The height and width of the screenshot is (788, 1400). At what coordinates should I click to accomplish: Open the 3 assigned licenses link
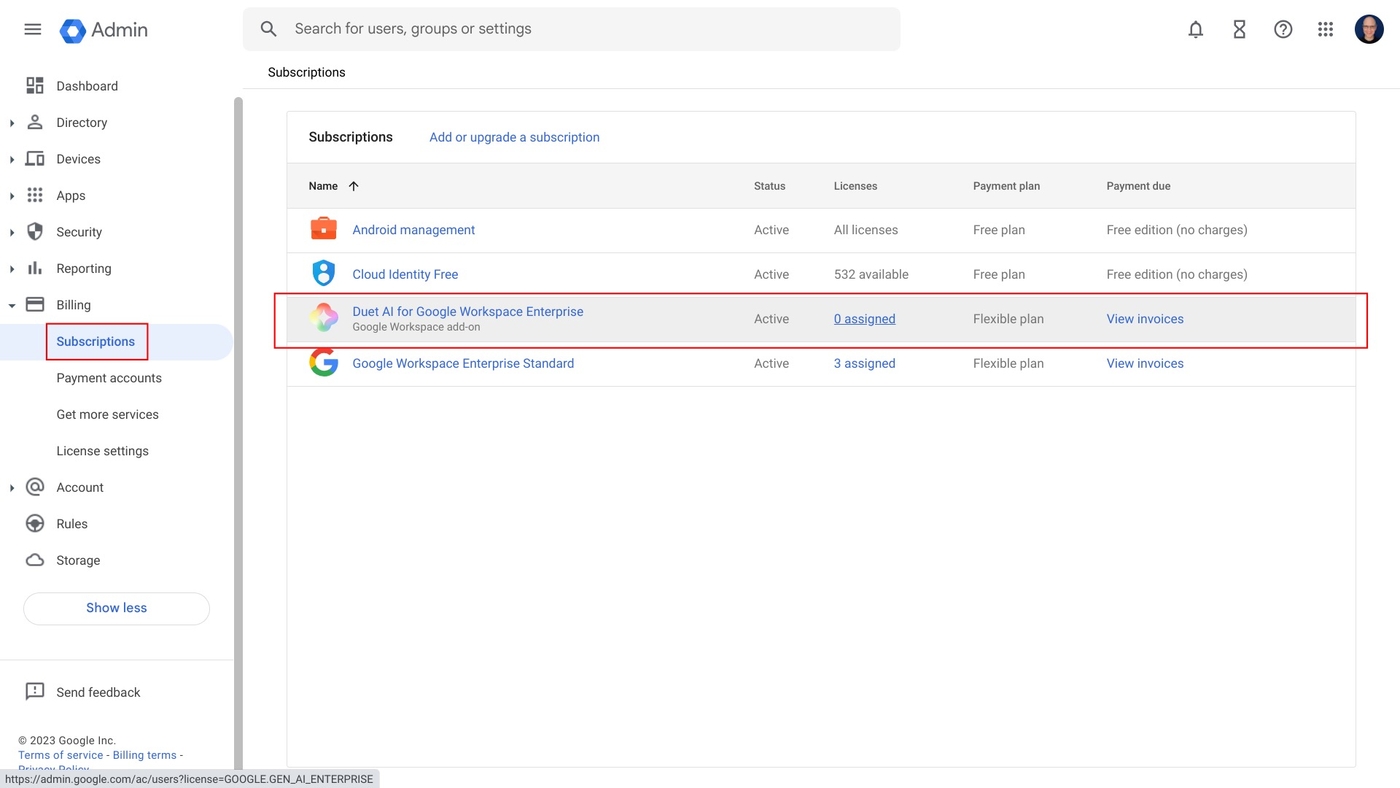pos(864,363)
